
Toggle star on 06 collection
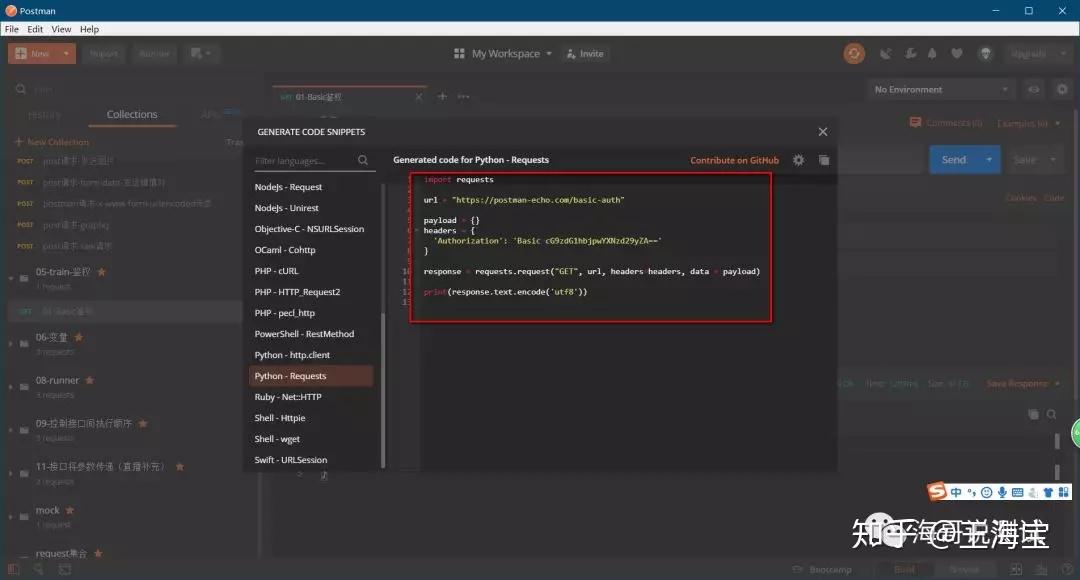[x=79, y=338]
